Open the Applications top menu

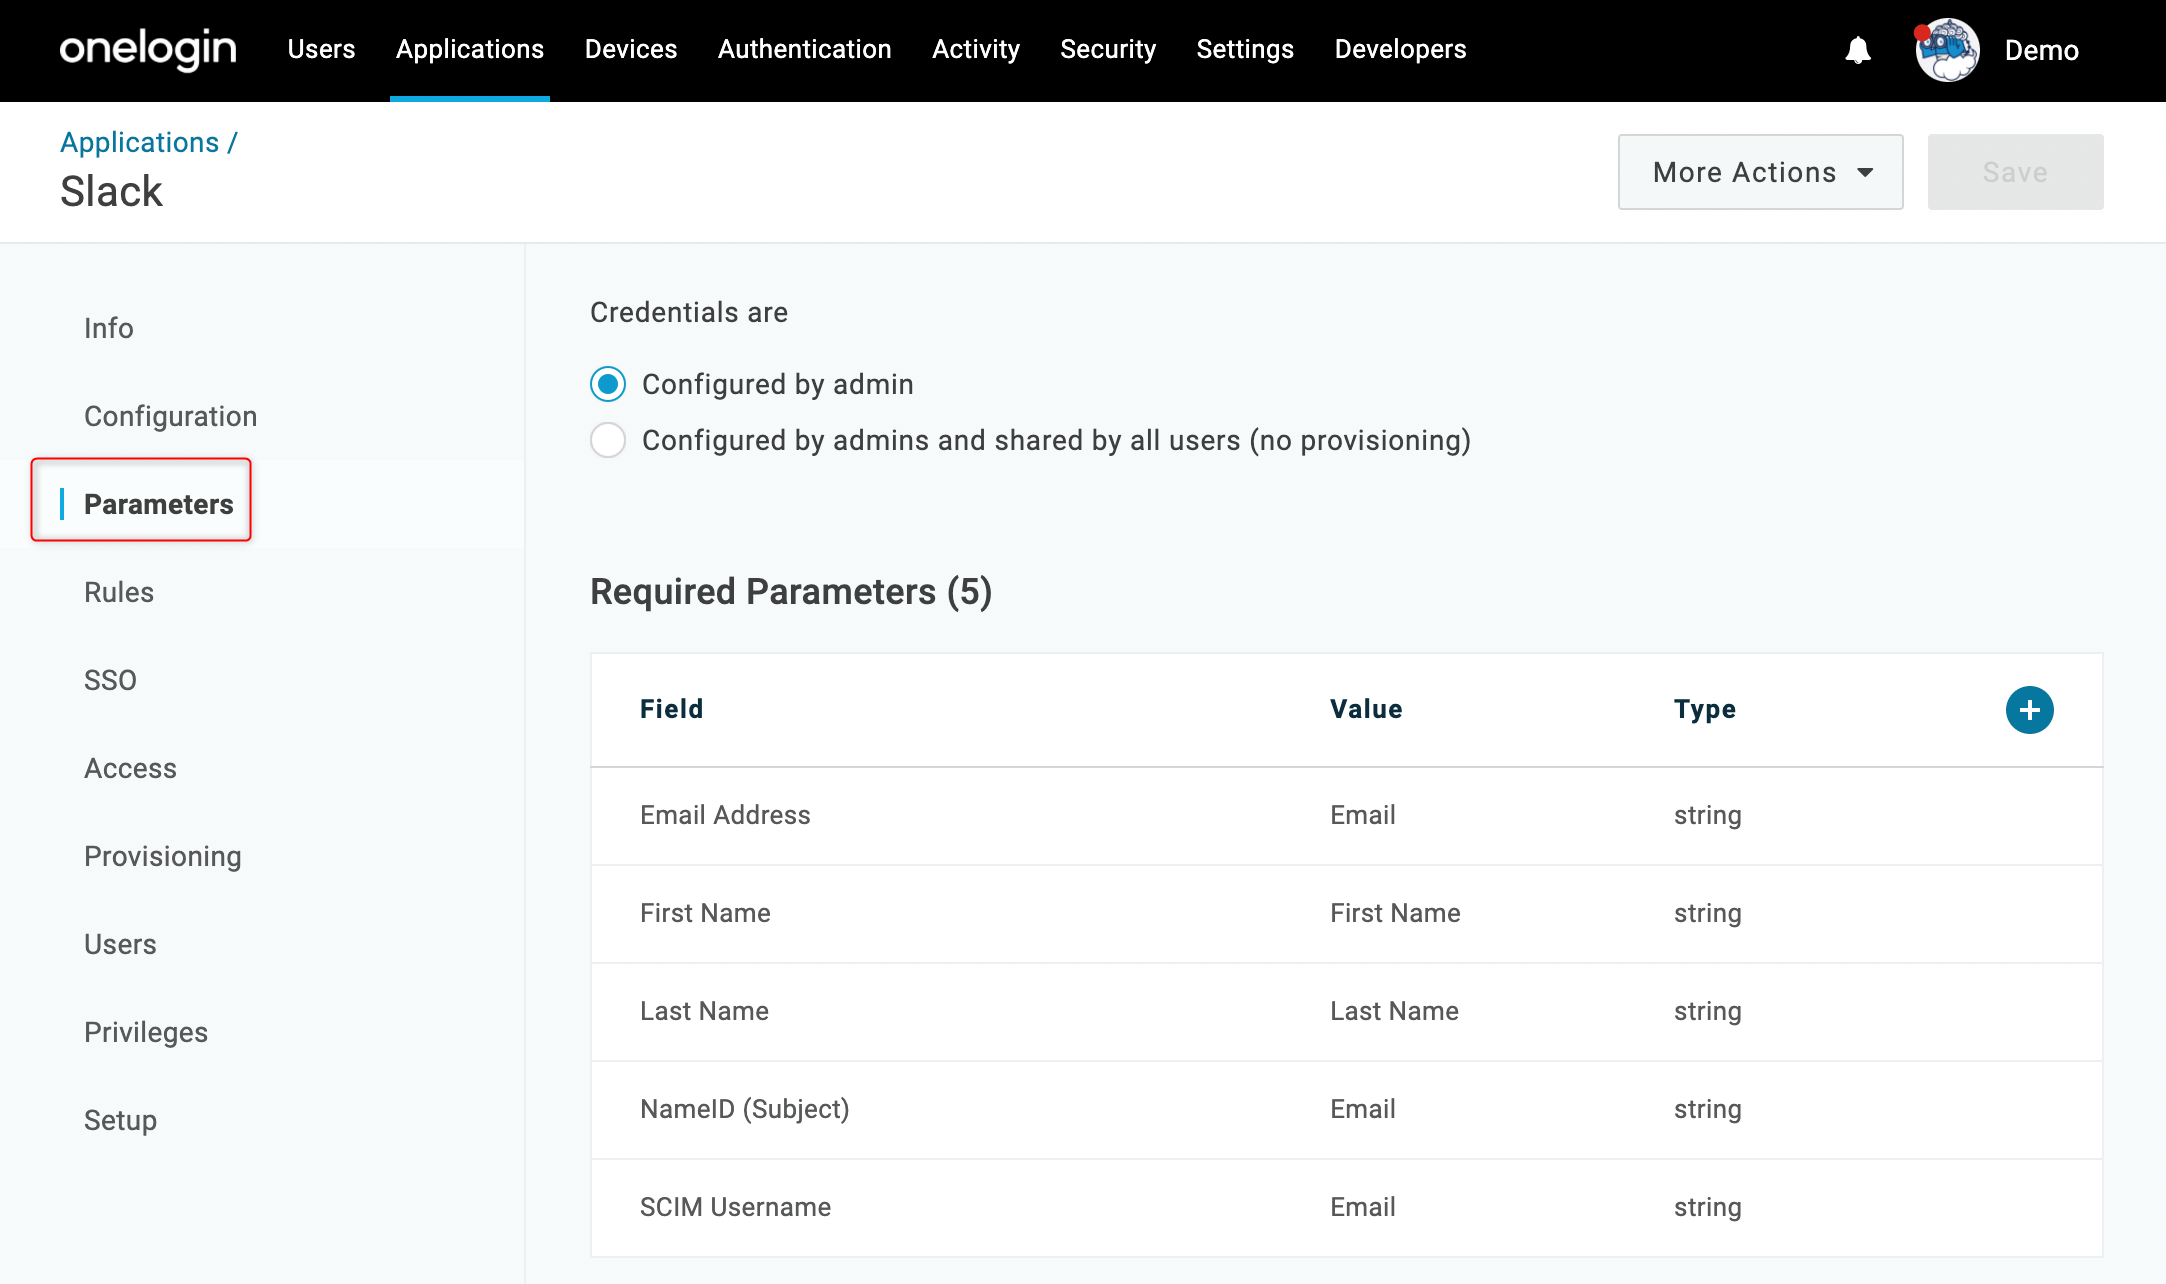(x=470, y=49)
